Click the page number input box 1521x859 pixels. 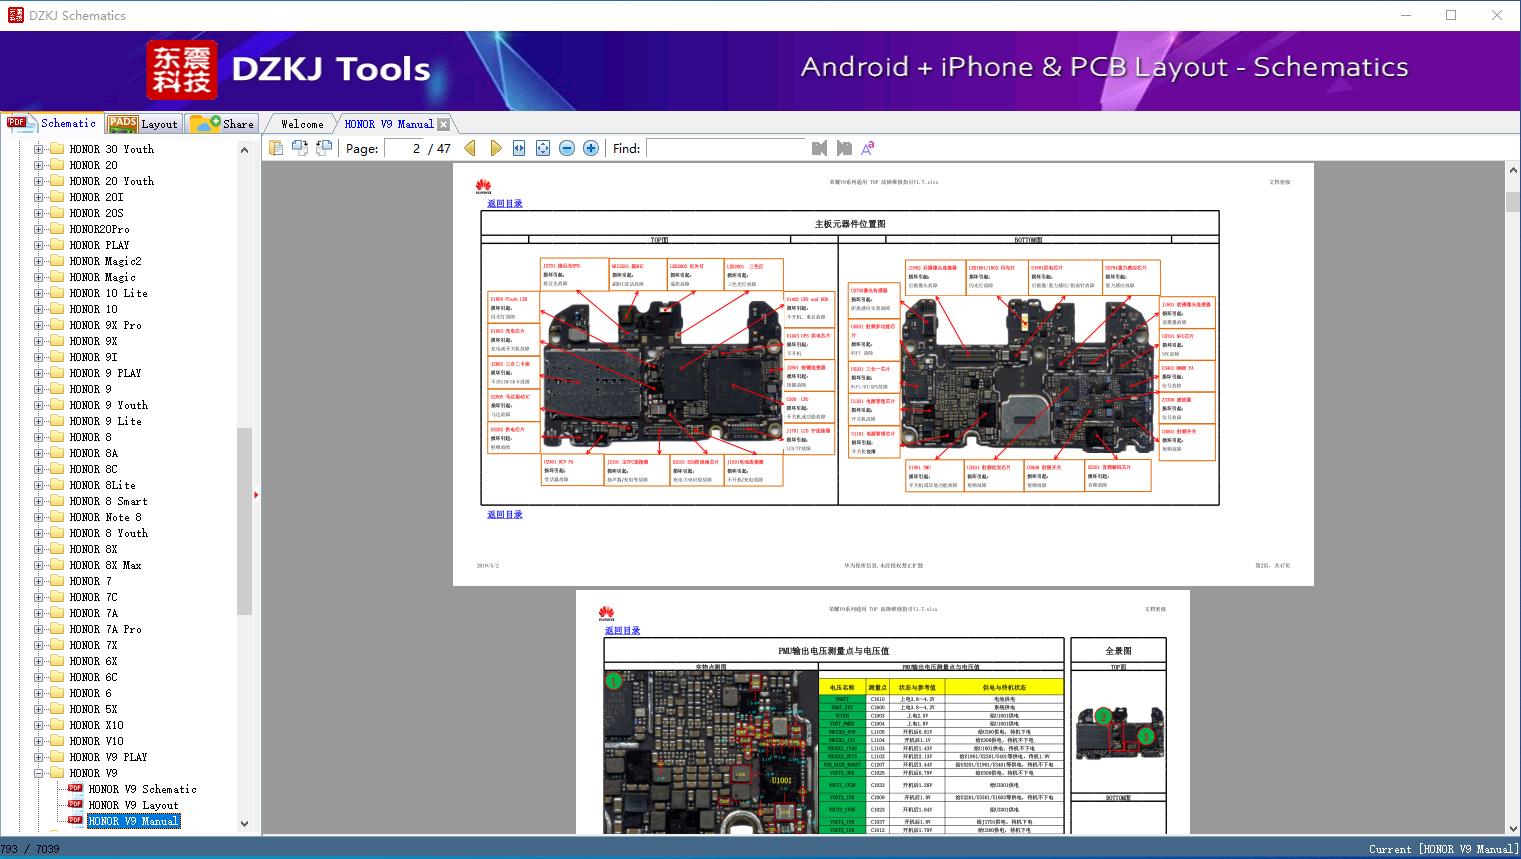pyautogui.click(x=404, y=148)
